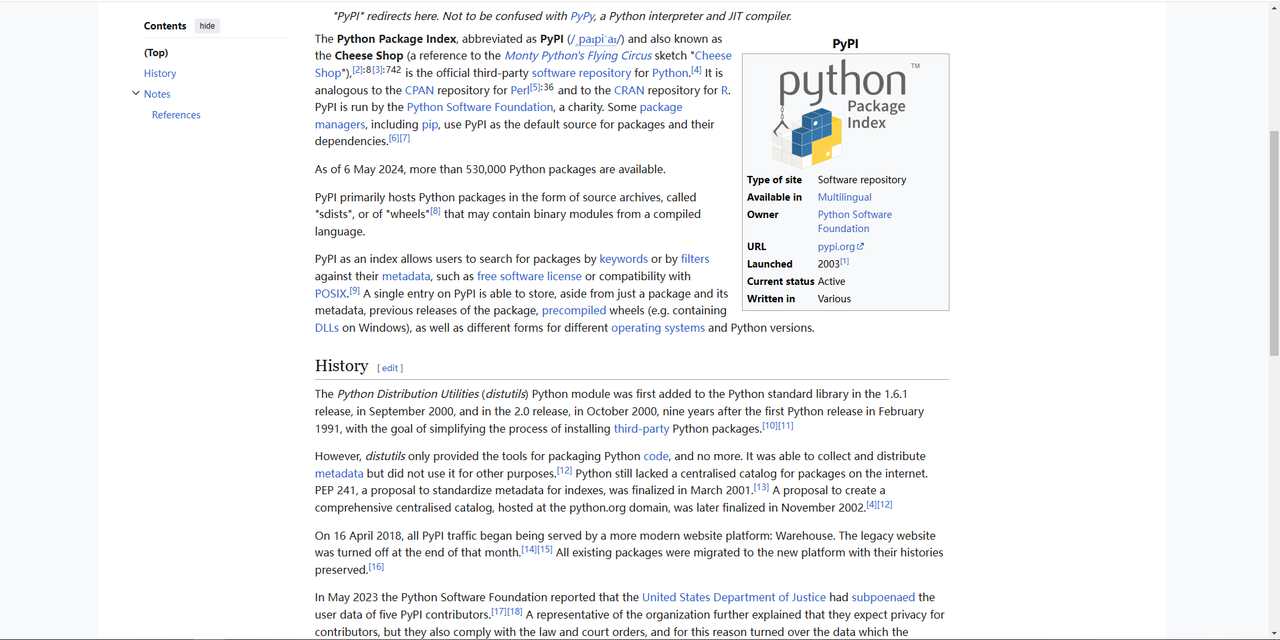Jump to (Top) in Contents

(x=156, y=53)
